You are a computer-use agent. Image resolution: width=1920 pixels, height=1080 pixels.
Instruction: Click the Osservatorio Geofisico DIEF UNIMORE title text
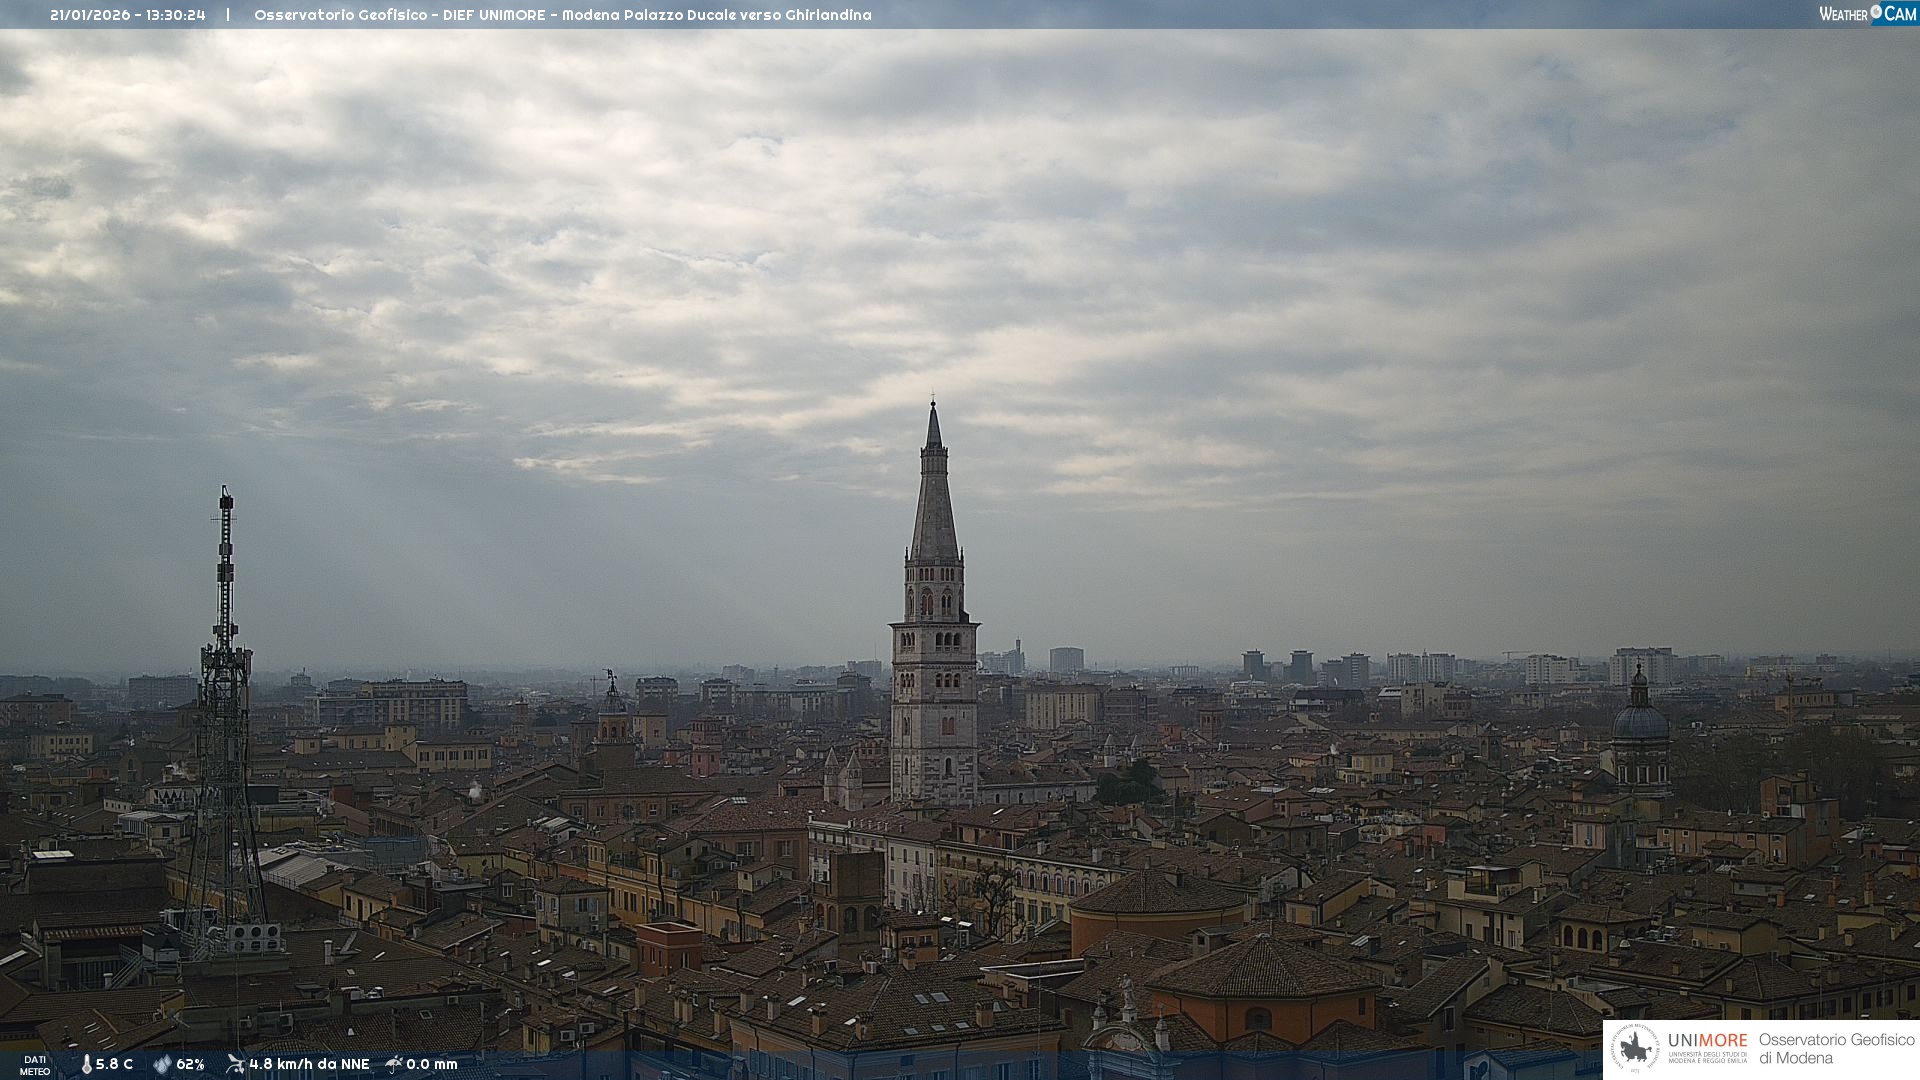point(562,15)
